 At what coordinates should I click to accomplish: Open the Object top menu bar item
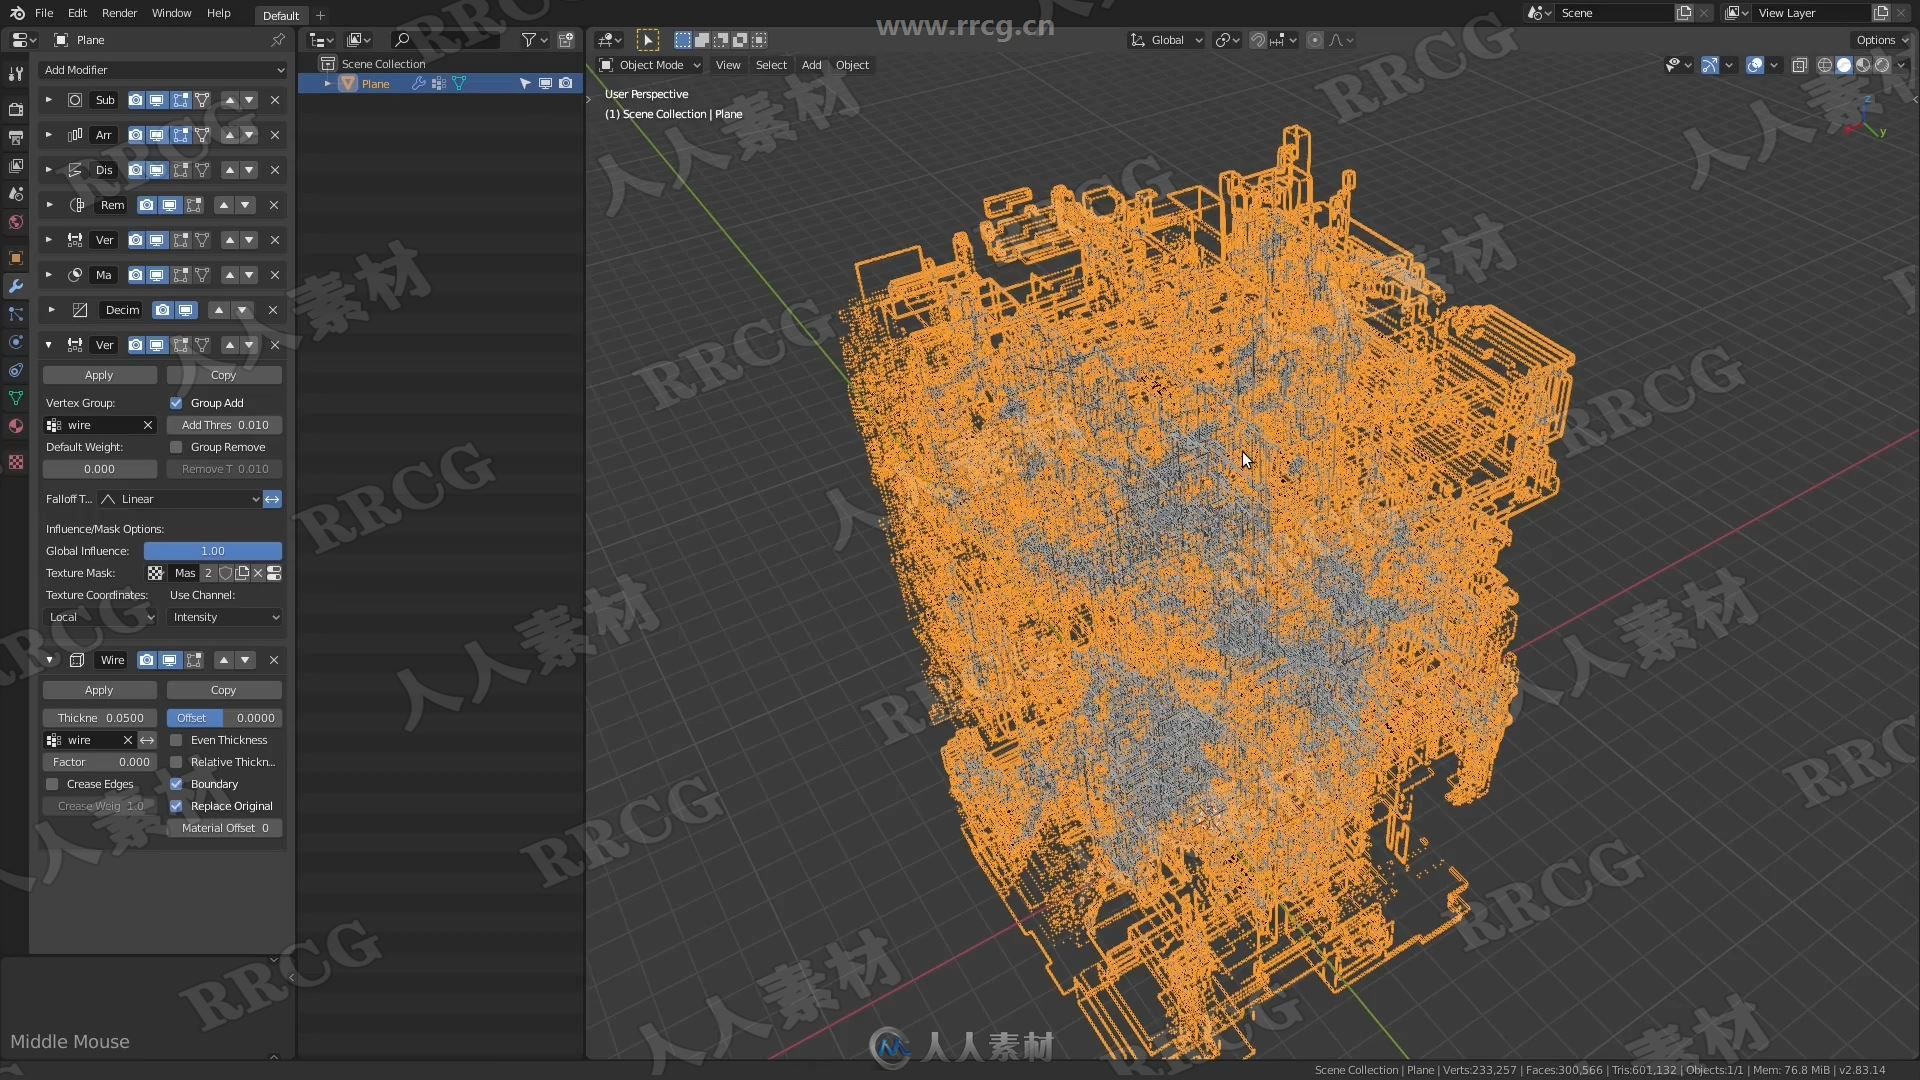852,65
